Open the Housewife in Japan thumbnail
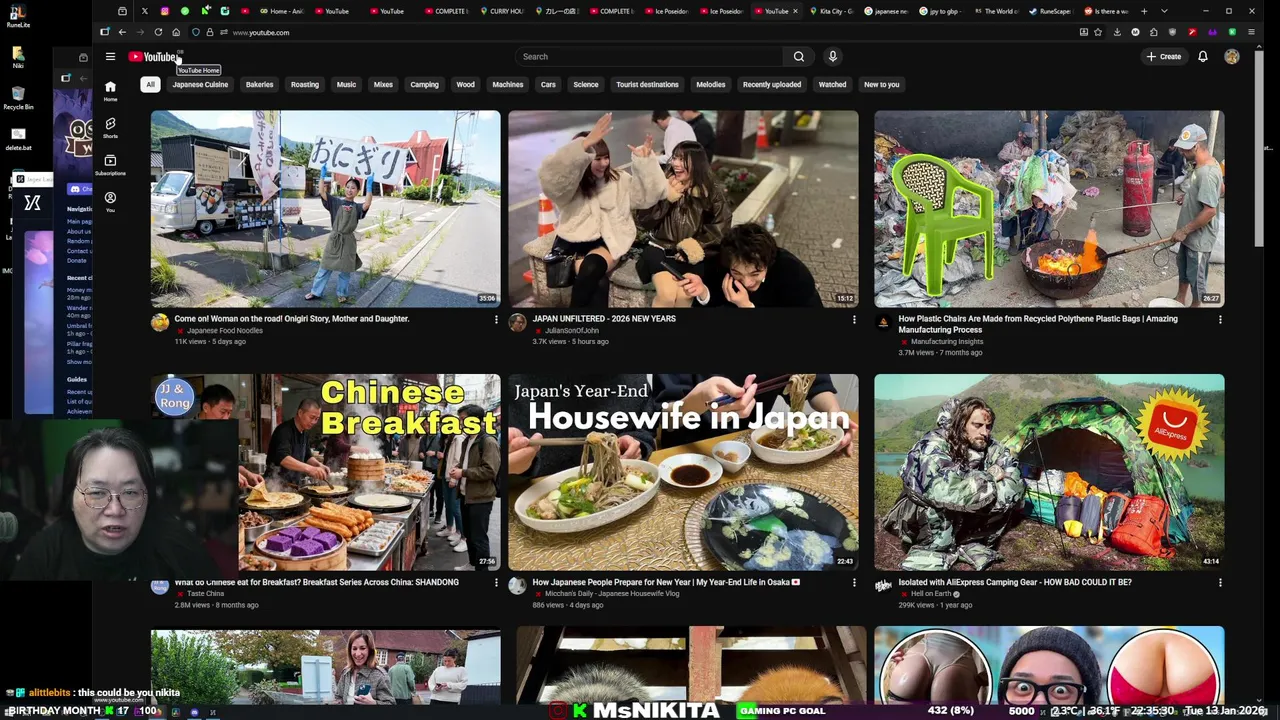 coord(683,472)
